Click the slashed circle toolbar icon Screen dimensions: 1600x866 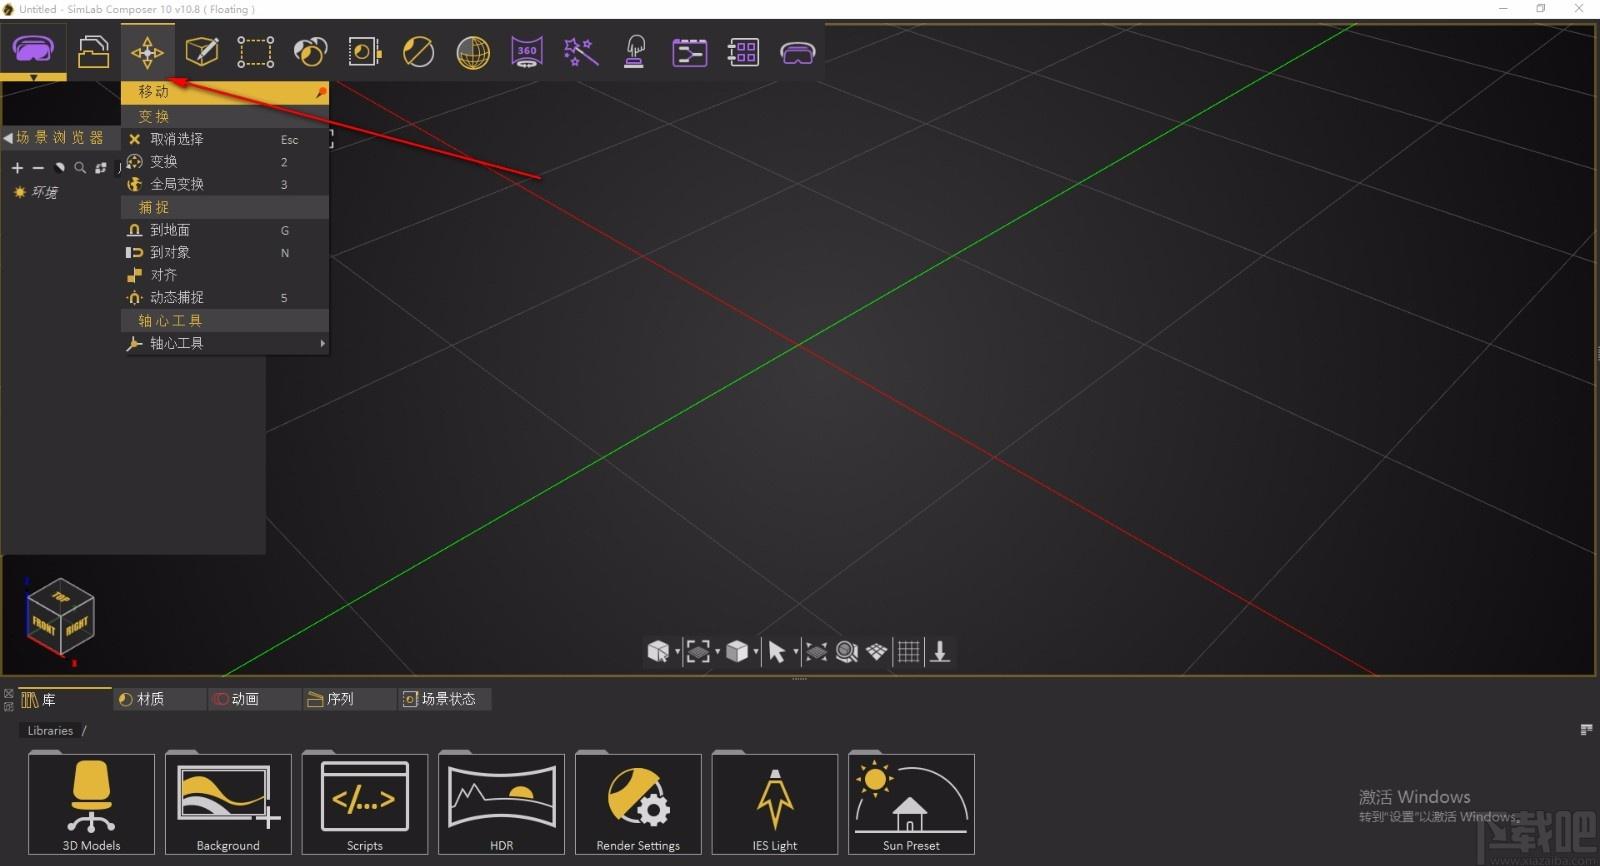point(418,51)
